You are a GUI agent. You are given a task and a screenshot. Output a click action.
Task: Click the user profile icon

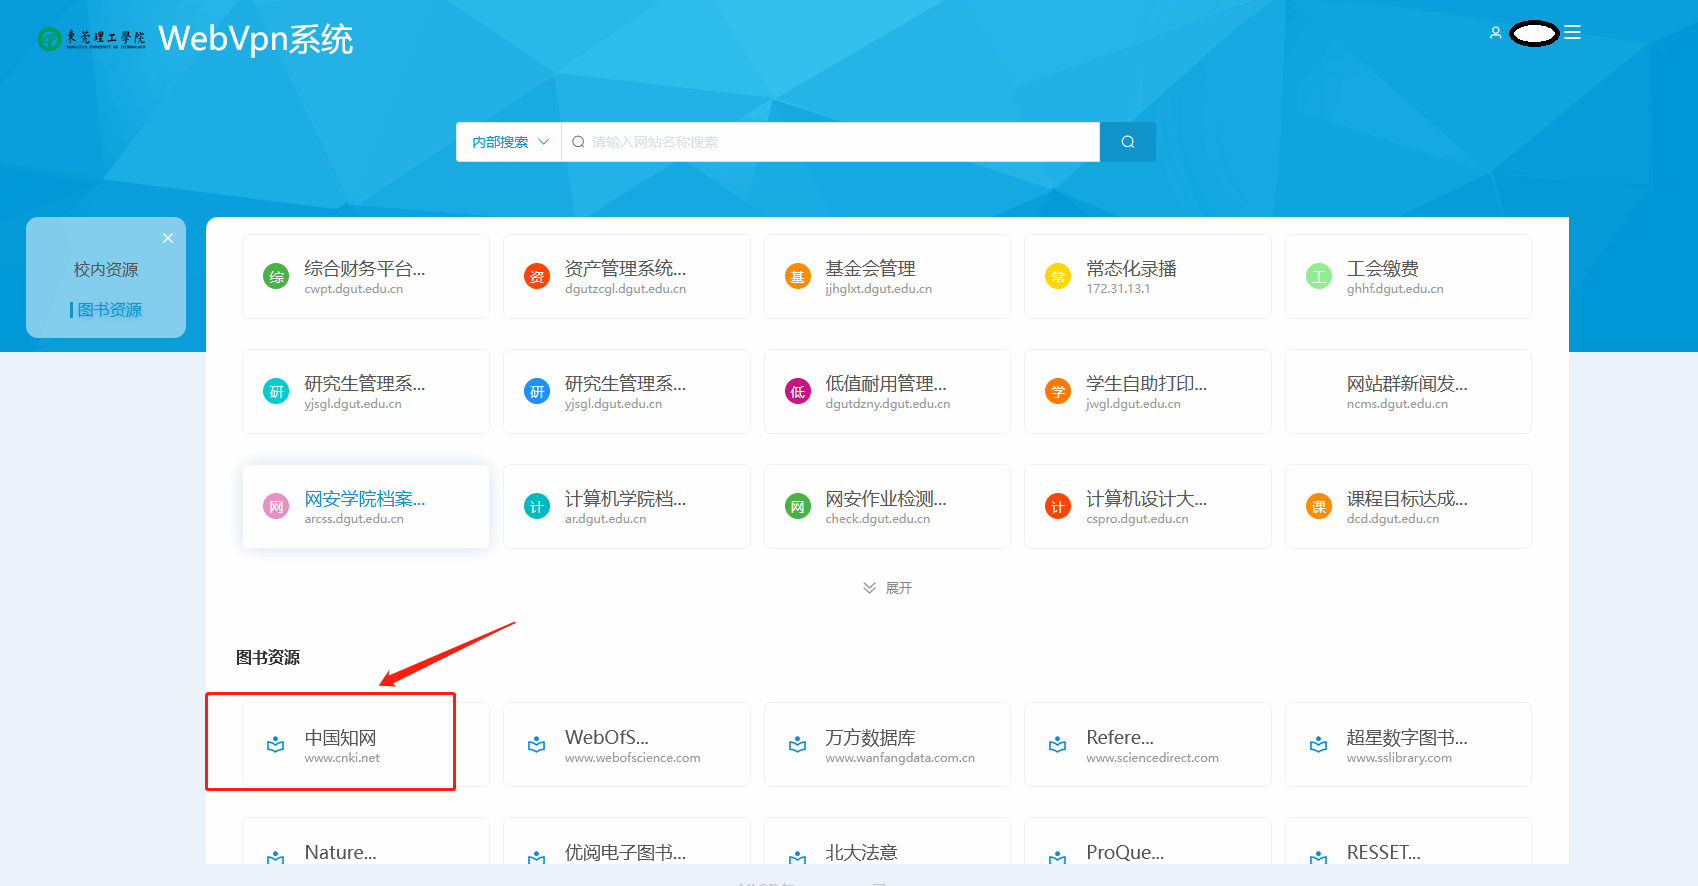(1495, 33)
